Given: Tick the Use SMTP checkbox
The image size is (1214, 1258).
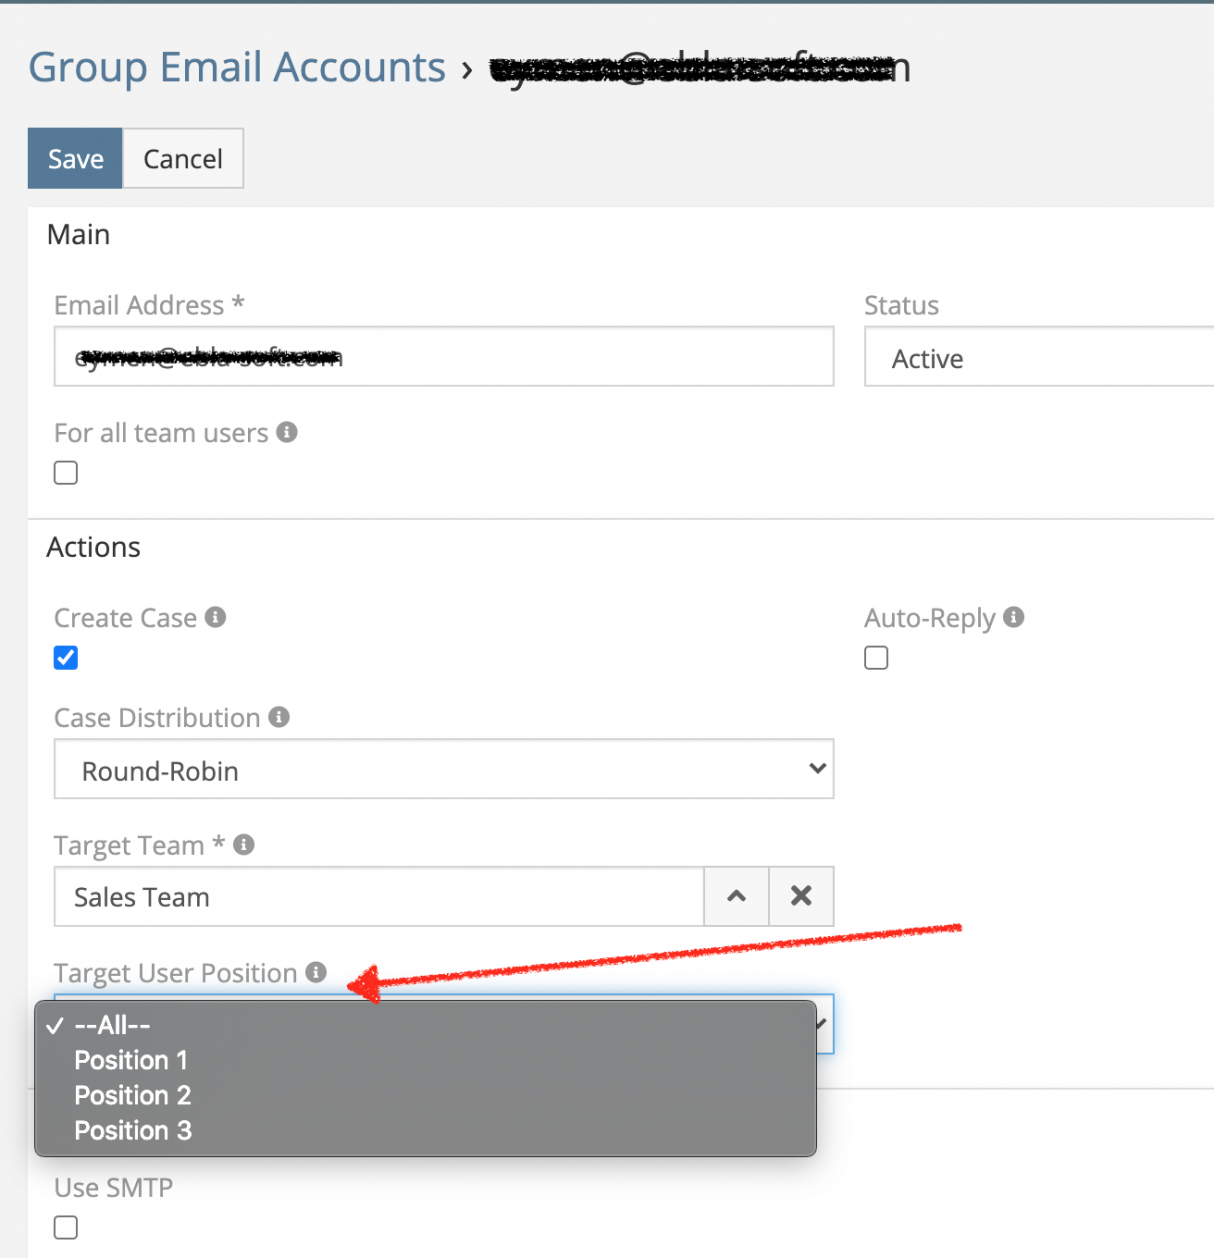Looking at the screenshot, I should (66, 1227).
